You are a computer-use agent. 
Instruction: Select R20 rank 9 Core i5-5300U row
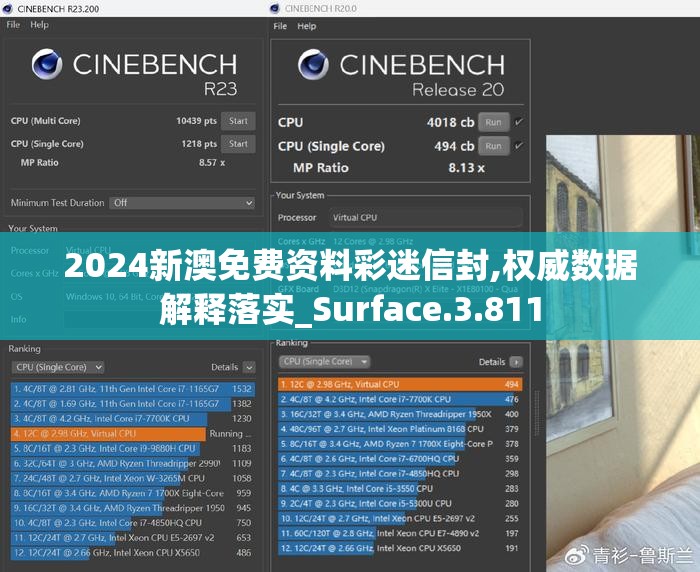(x=400, y=504)
